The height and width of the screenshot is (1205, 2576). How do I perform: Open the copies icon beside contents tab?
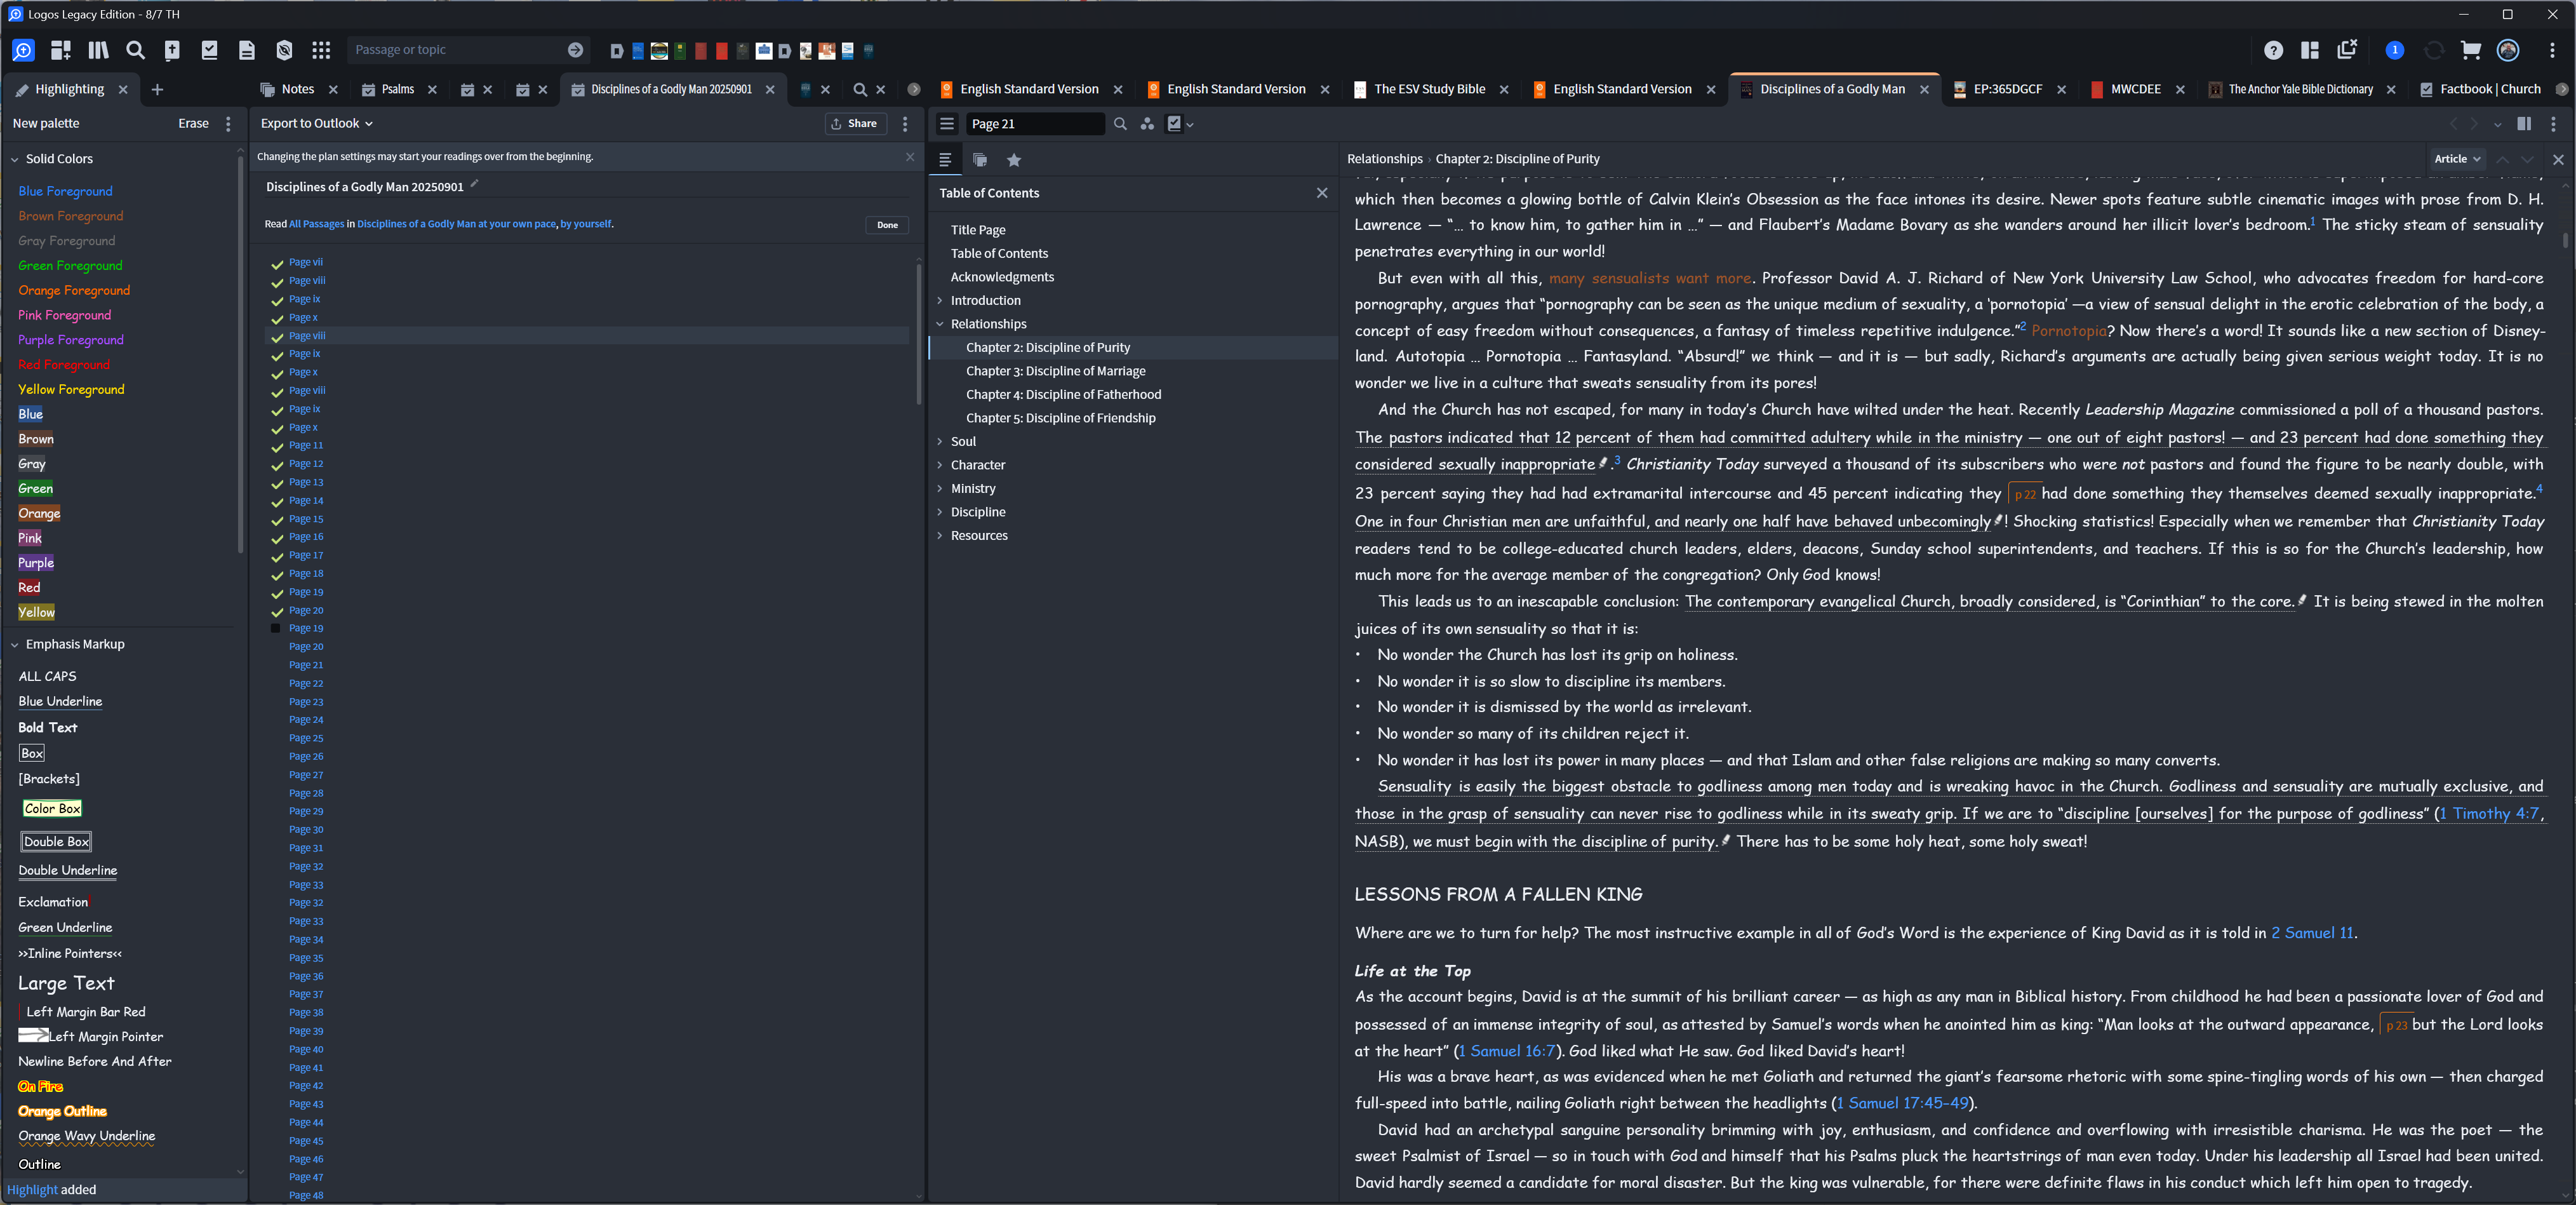click(x=980, y=160)
